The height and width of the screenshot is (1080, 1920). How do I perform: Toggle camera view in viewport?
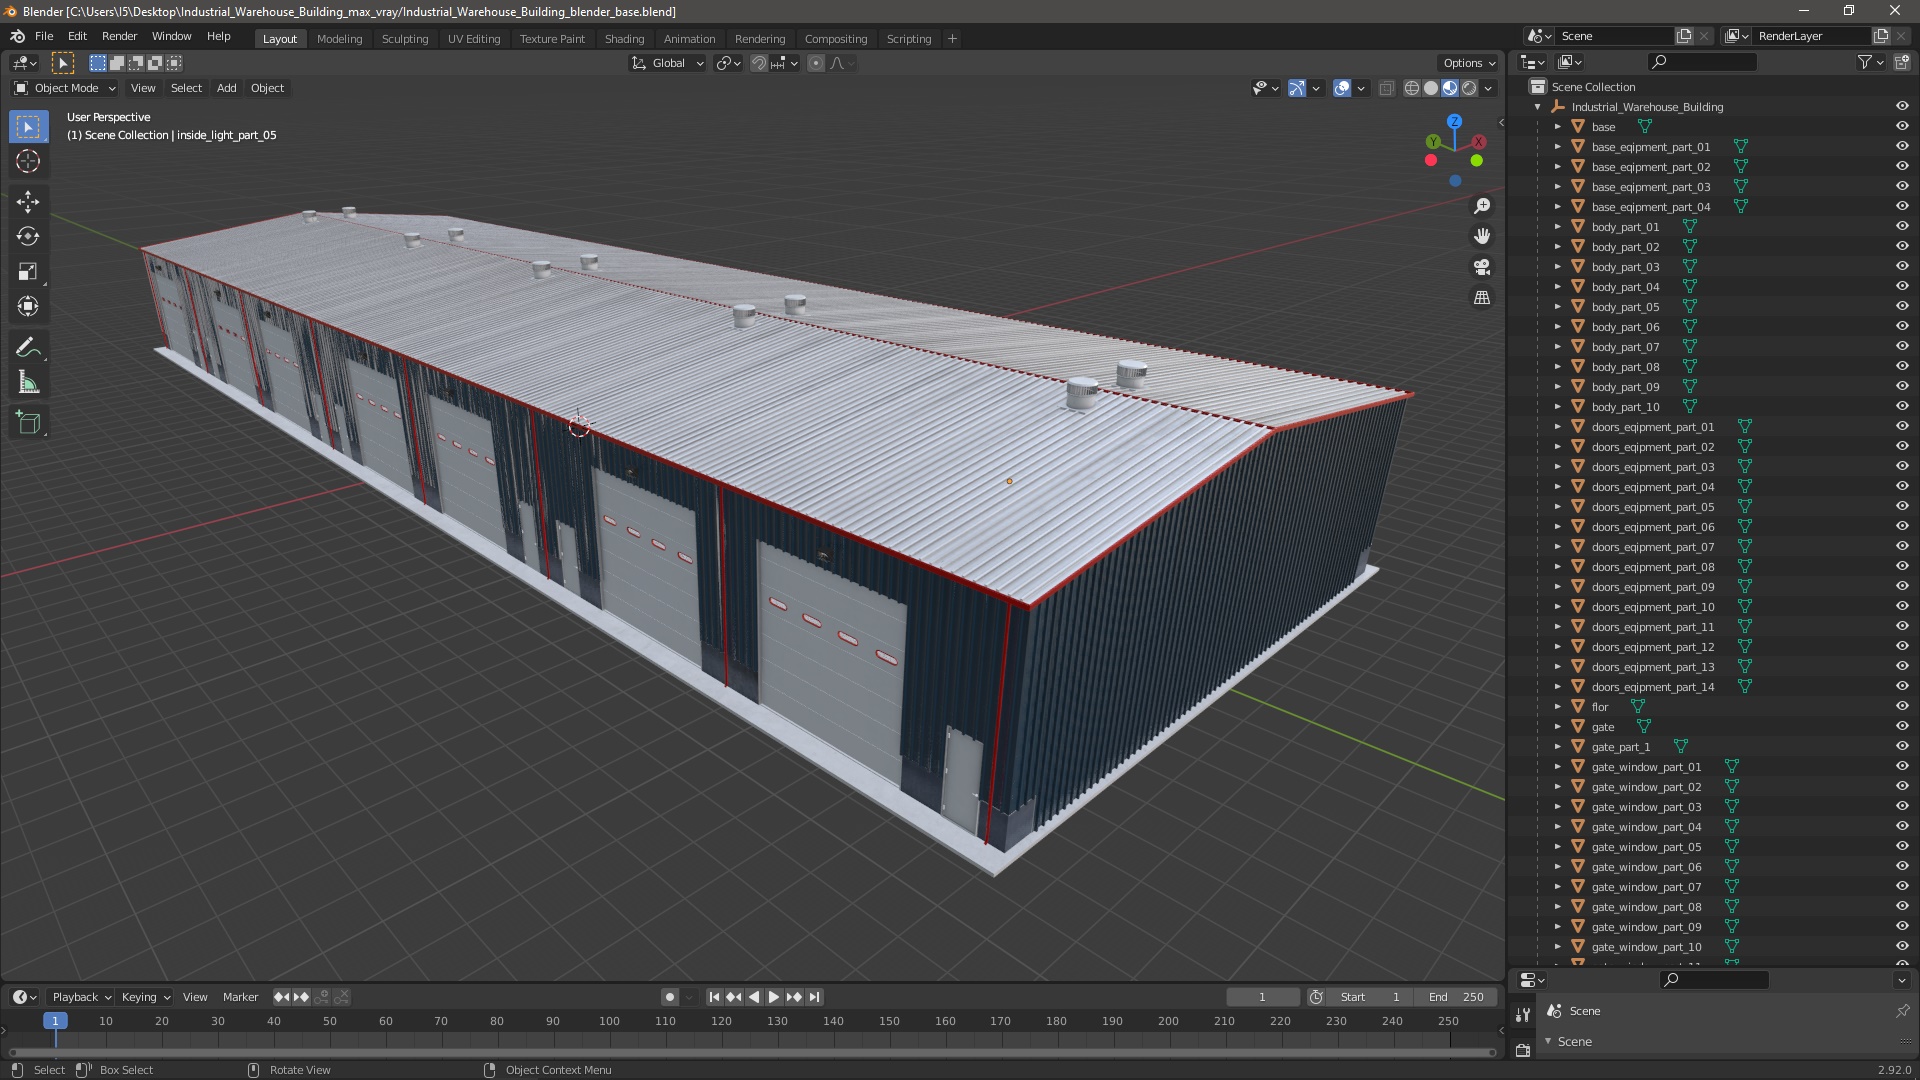point(1482,267)
